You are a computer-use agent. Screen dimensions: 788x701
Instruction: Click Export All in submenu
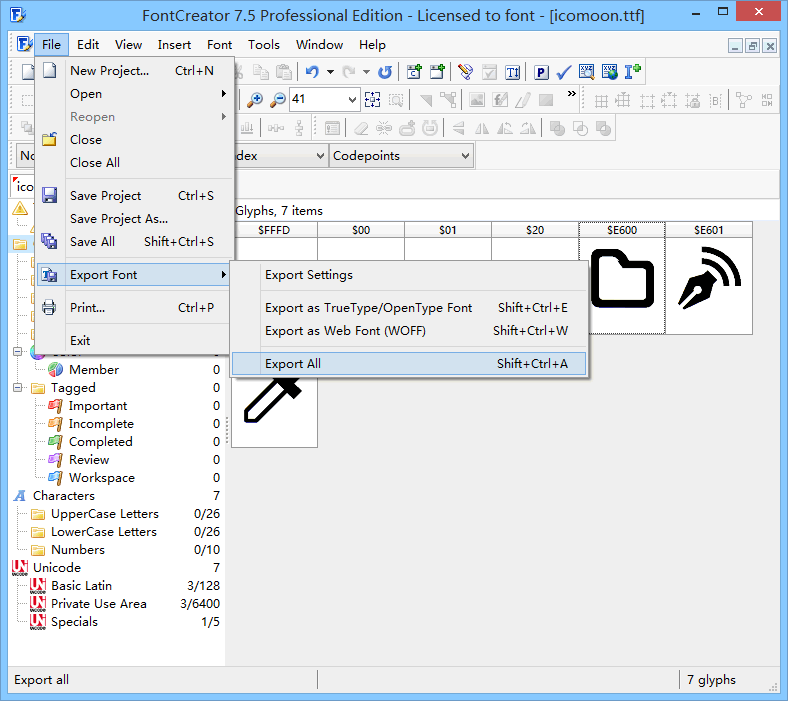409,364
